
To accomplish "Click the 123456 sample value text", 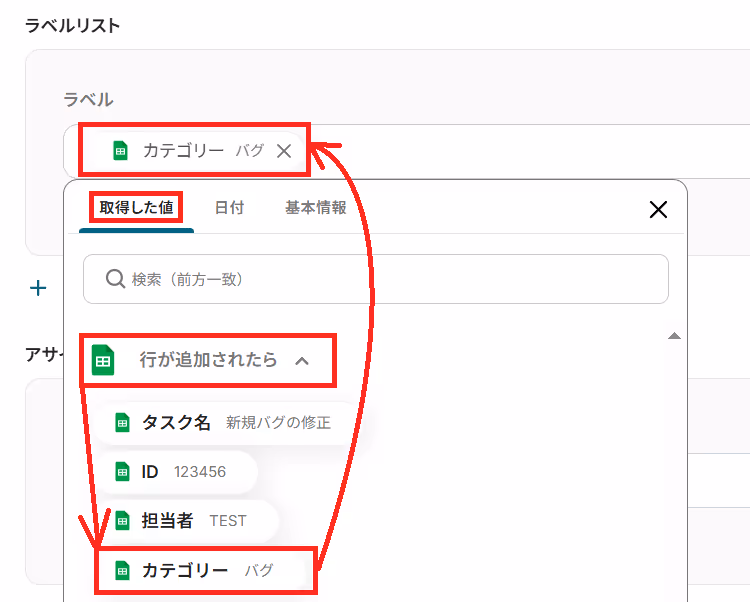I will coord(200,472).
